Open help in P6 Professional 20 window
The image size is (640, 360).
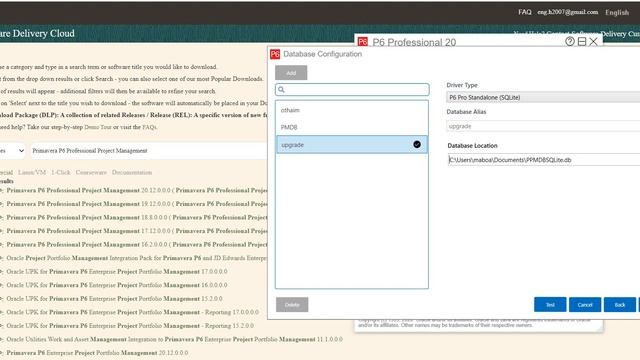[570, 41]
